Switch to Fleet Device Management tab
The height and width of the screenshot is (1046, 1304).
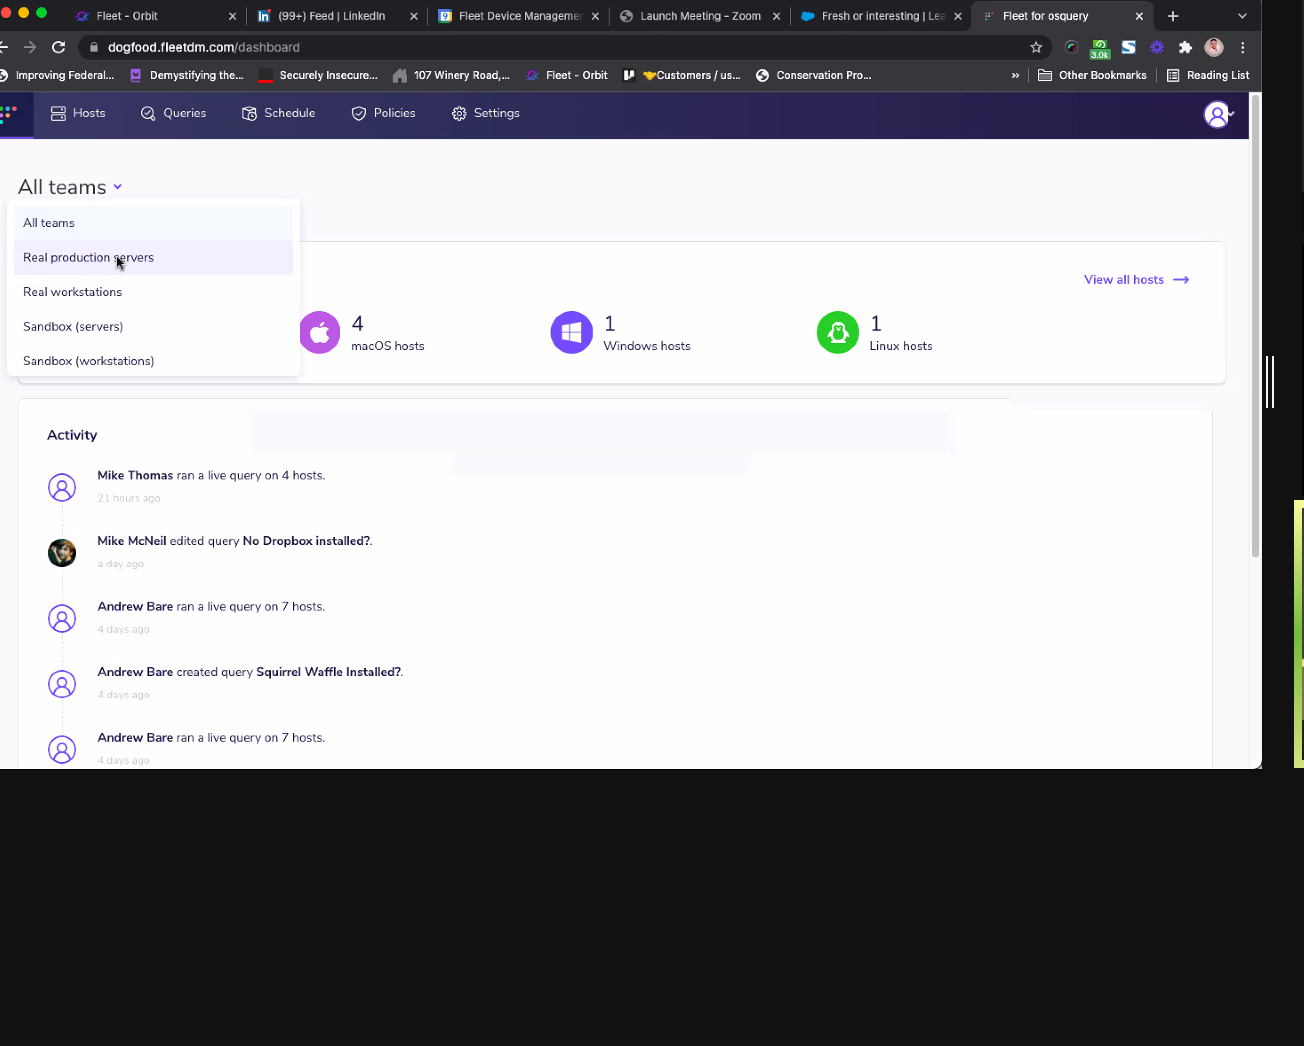(x=518, y=16)
